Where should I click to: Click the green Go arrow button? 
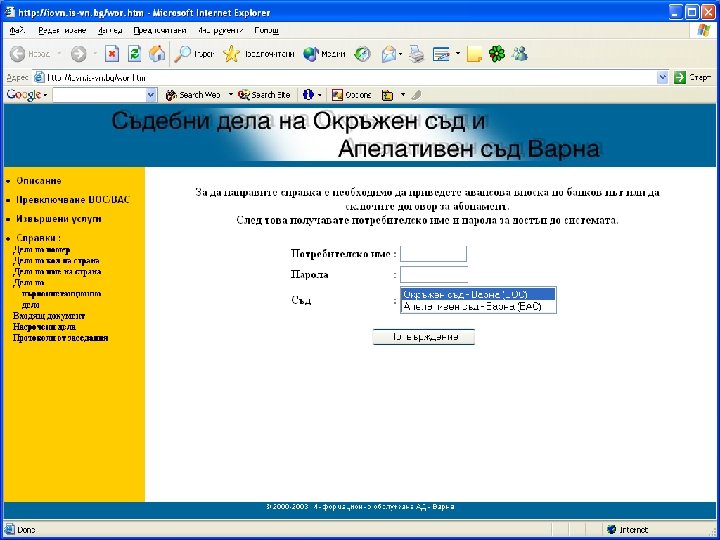coord(680,78)
